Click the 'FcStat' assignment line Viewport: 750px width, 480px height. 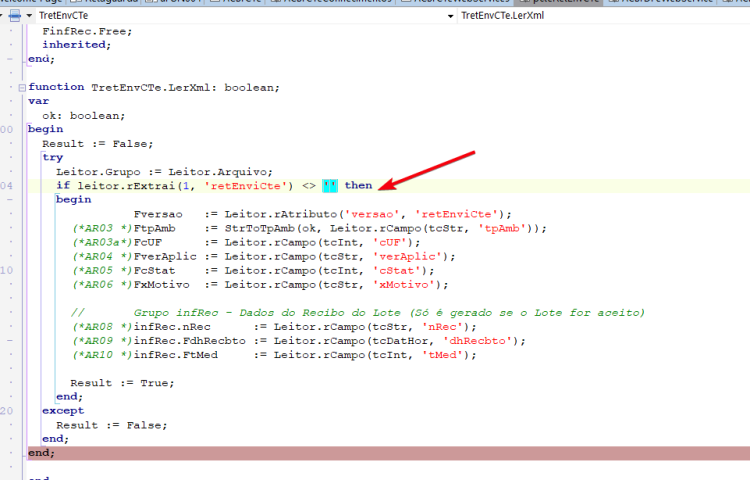pyautogui.click(x=254, y=270)
